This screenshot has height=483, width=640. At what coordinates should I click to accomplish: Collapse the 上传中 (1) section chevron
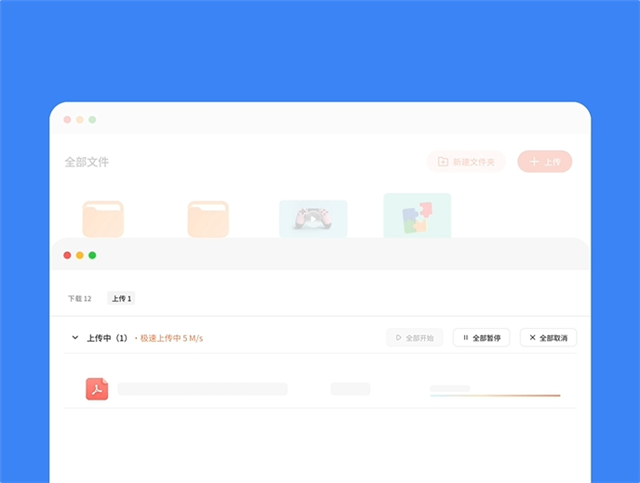(75, 338)
